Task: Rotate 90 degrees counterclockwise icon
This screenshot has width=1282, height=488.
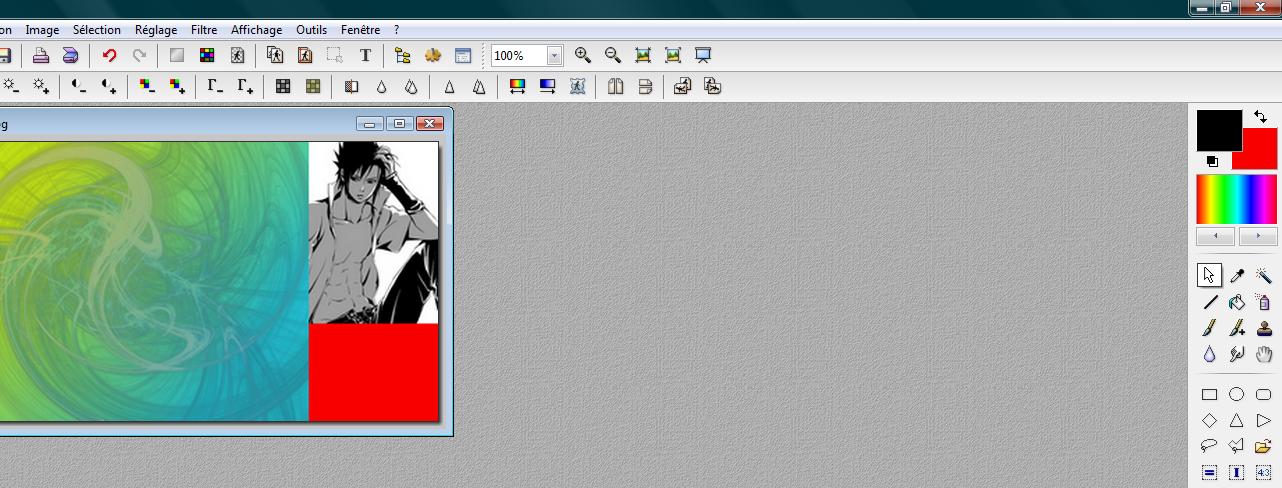Action: [682, 86]
